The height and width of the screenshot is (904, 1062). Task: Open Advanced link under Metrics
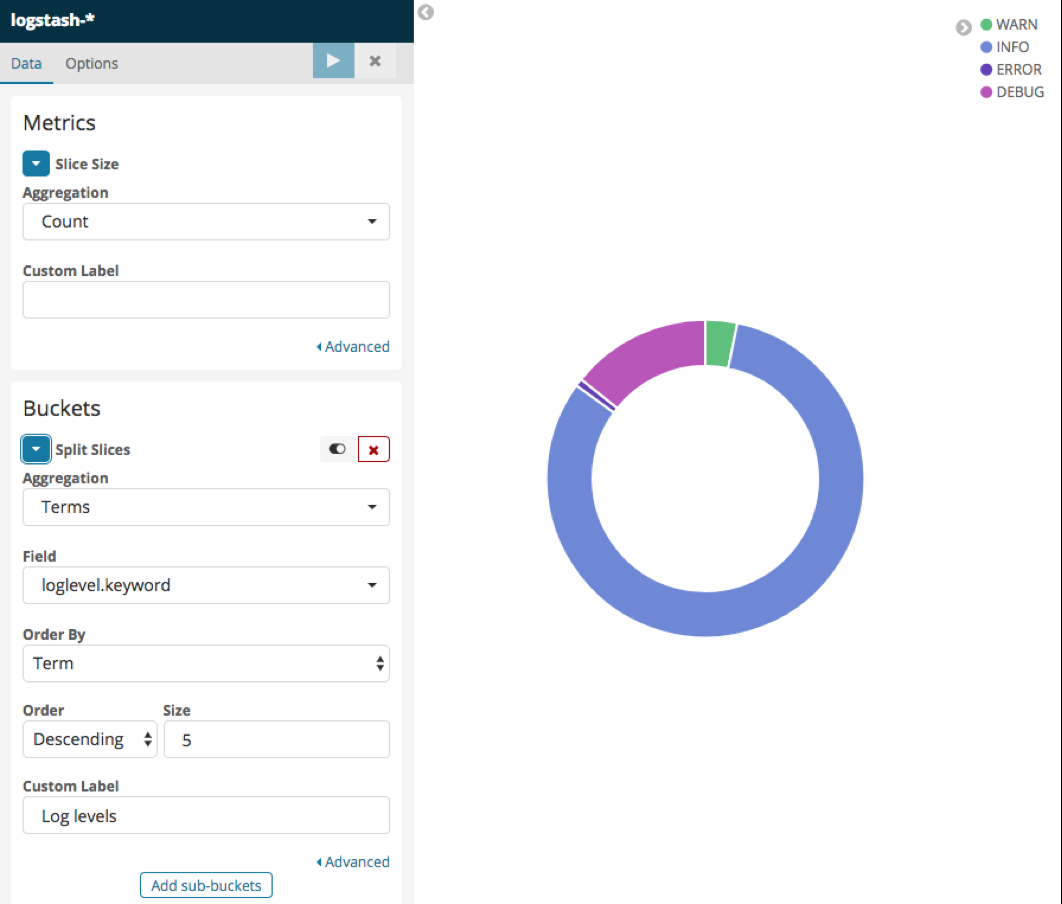point(353,347)
